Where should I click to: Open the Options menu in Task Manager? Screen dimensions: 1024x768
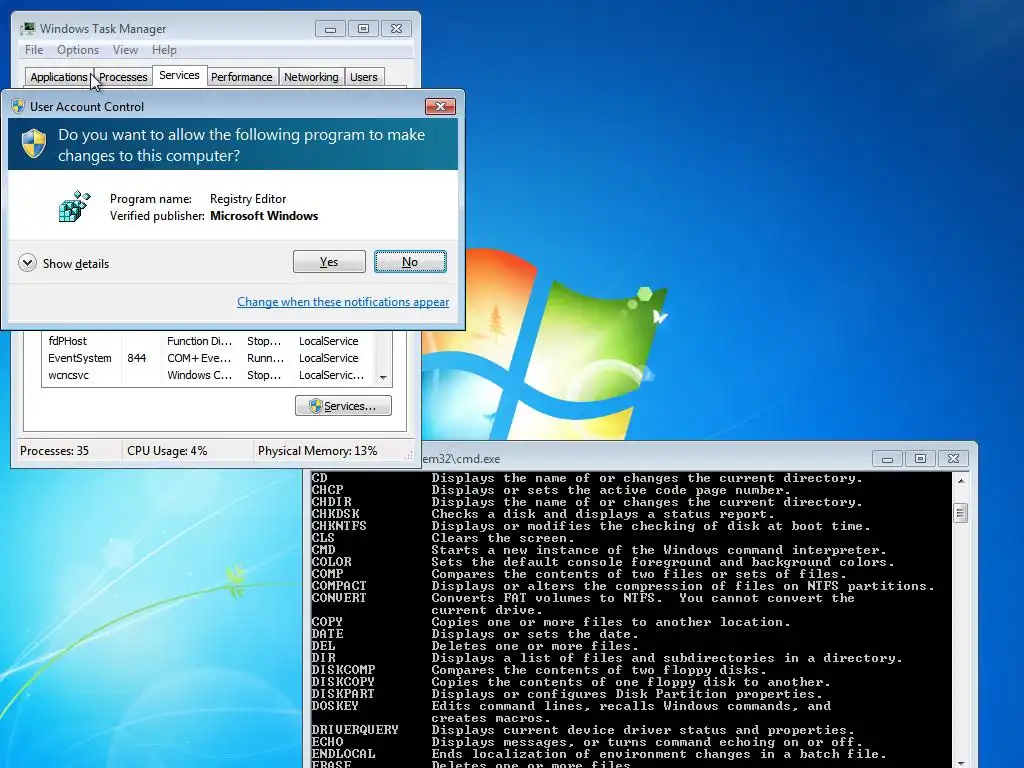coord(78,50)
